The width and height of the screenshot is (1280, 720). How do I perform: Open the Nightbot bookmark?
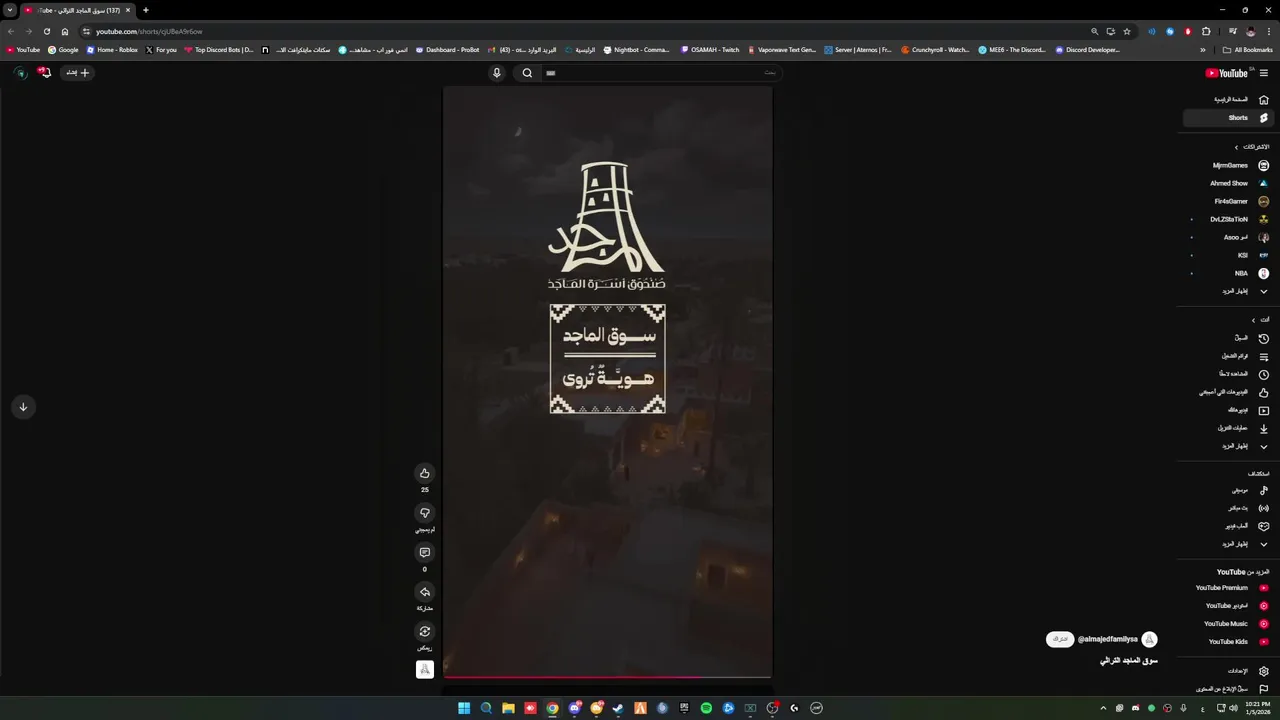tap(636, 50)
